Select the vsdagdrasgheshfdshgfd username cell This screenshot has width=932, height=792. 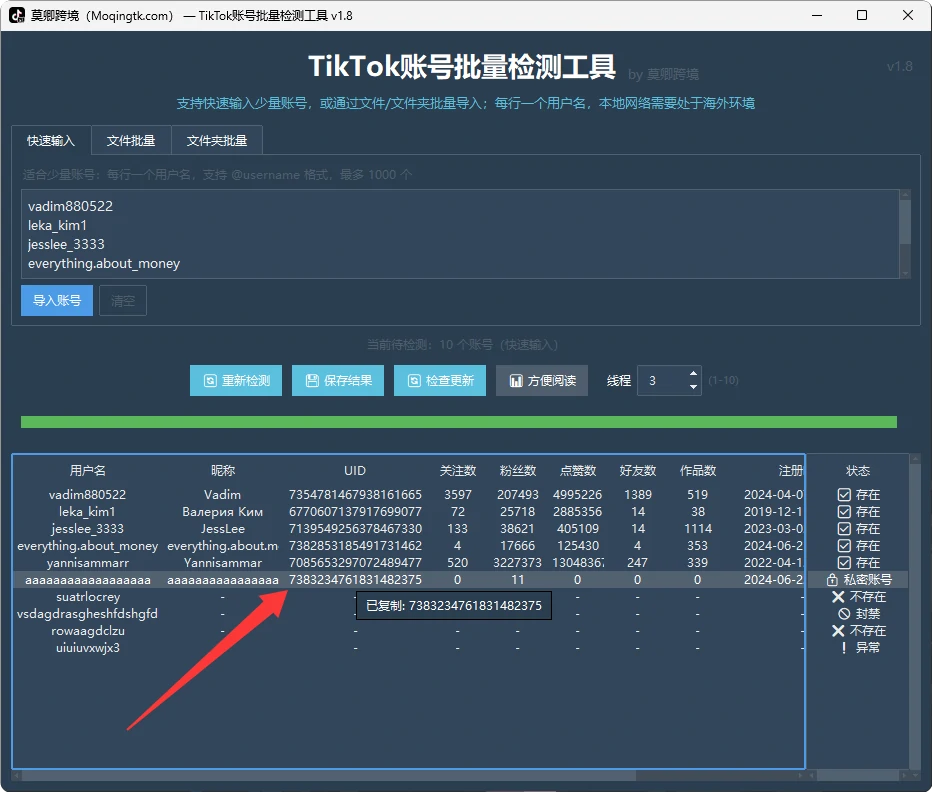(87, 614)
